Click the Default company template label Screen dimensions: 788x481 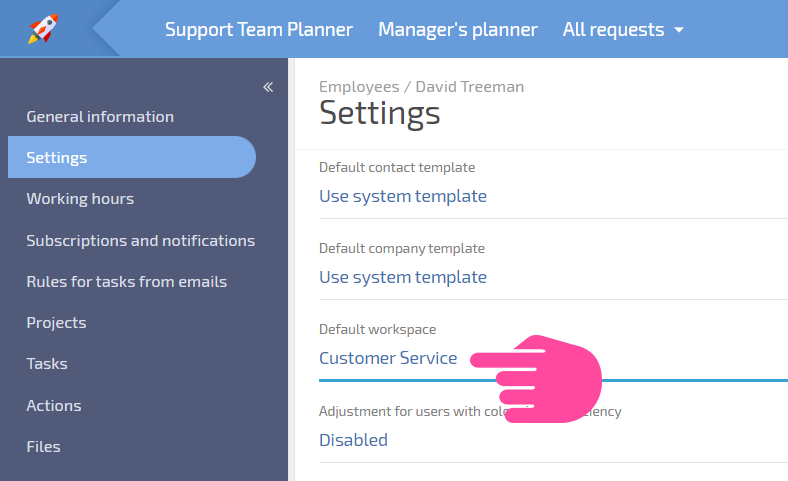402,248
